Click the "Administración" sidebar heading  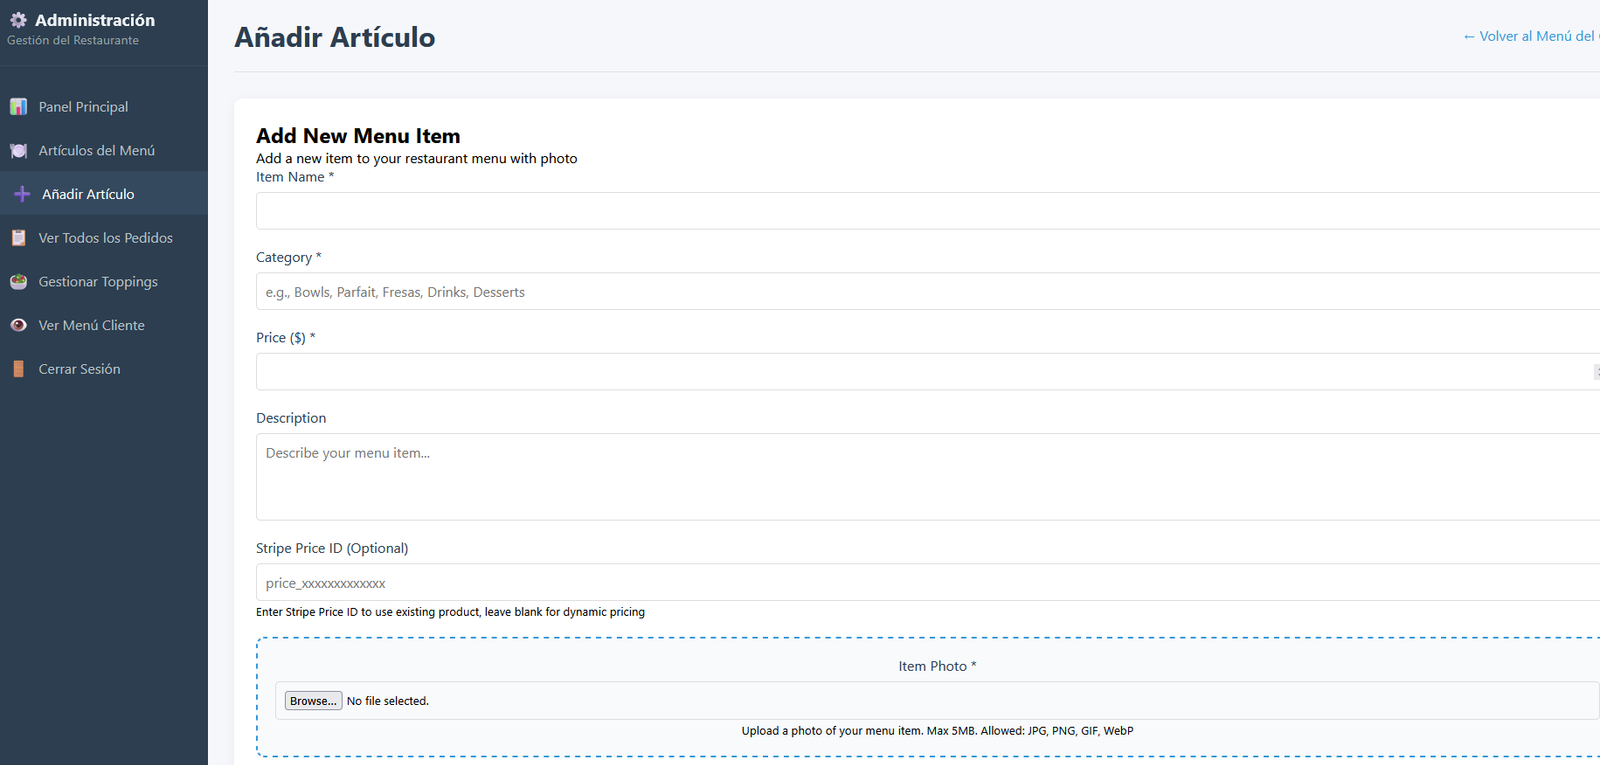95,20
